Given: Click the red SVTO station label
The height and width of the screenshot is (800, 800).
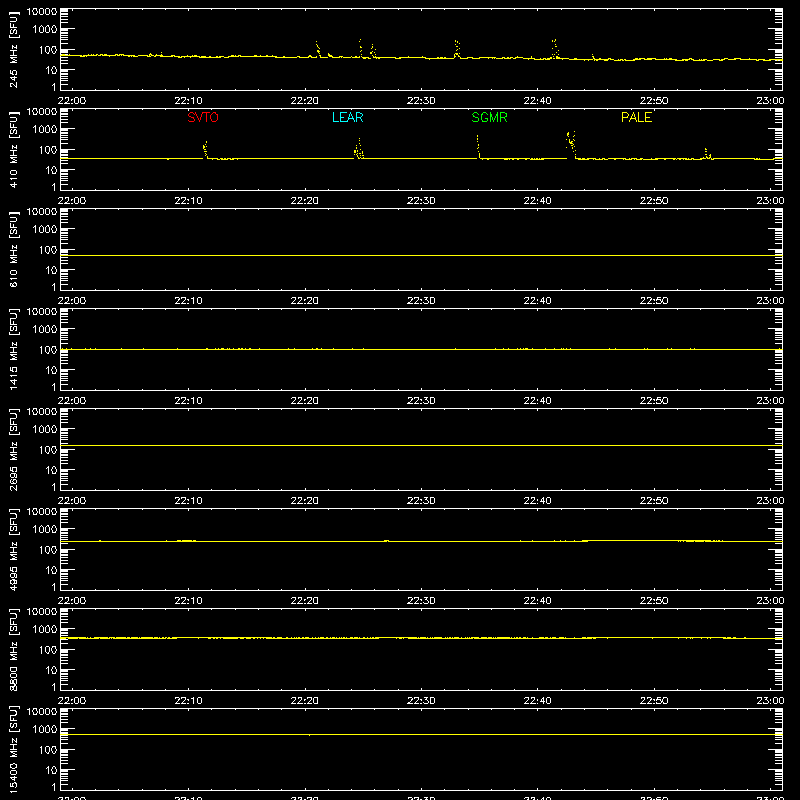Looking at the screenshot, I should click(203, 117).
